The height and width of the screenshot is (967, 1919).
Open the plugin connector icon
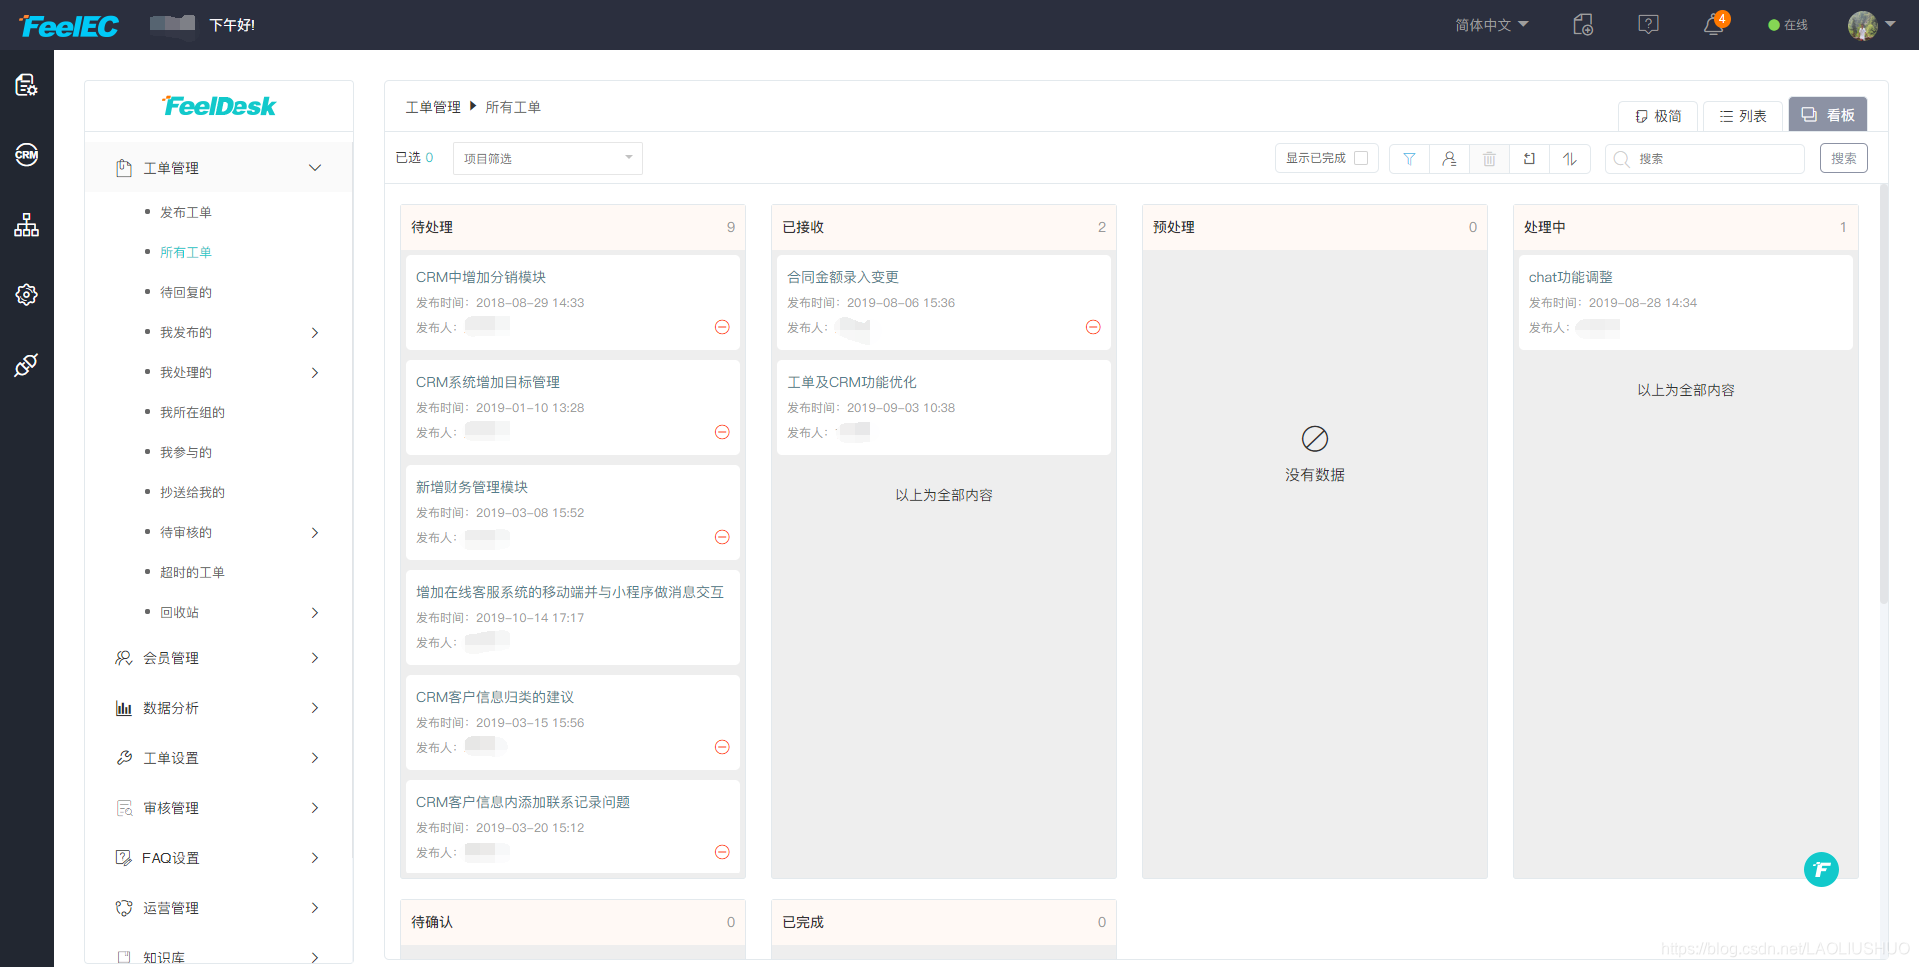click(x=27, y=365)
